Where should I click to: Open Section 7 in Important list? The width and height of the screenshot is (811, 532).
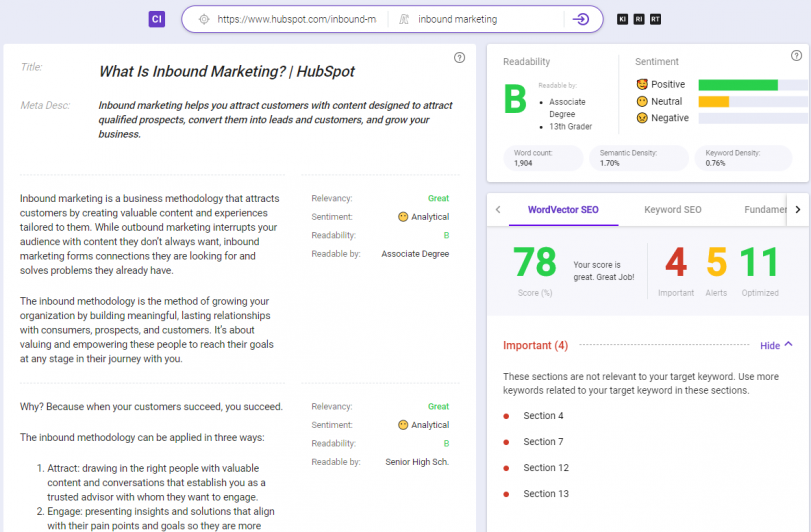tap(543, 442)
